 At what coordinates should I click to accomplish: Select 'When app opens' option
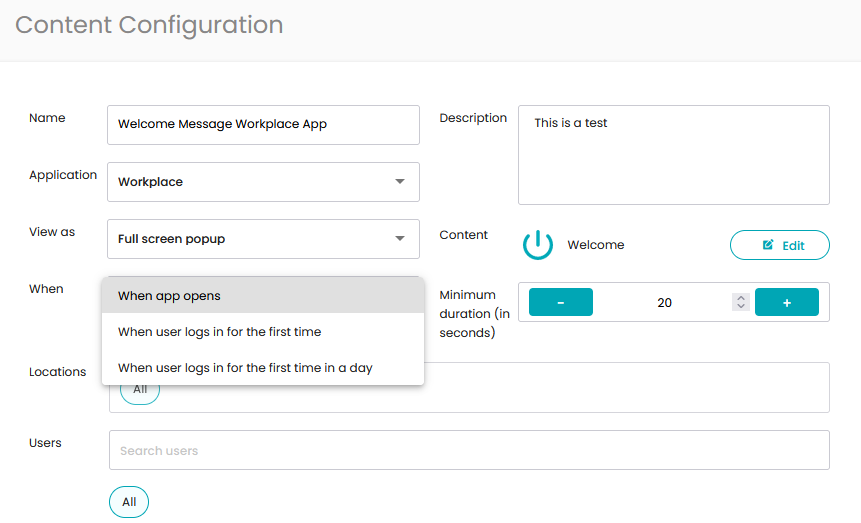(263, 296)
